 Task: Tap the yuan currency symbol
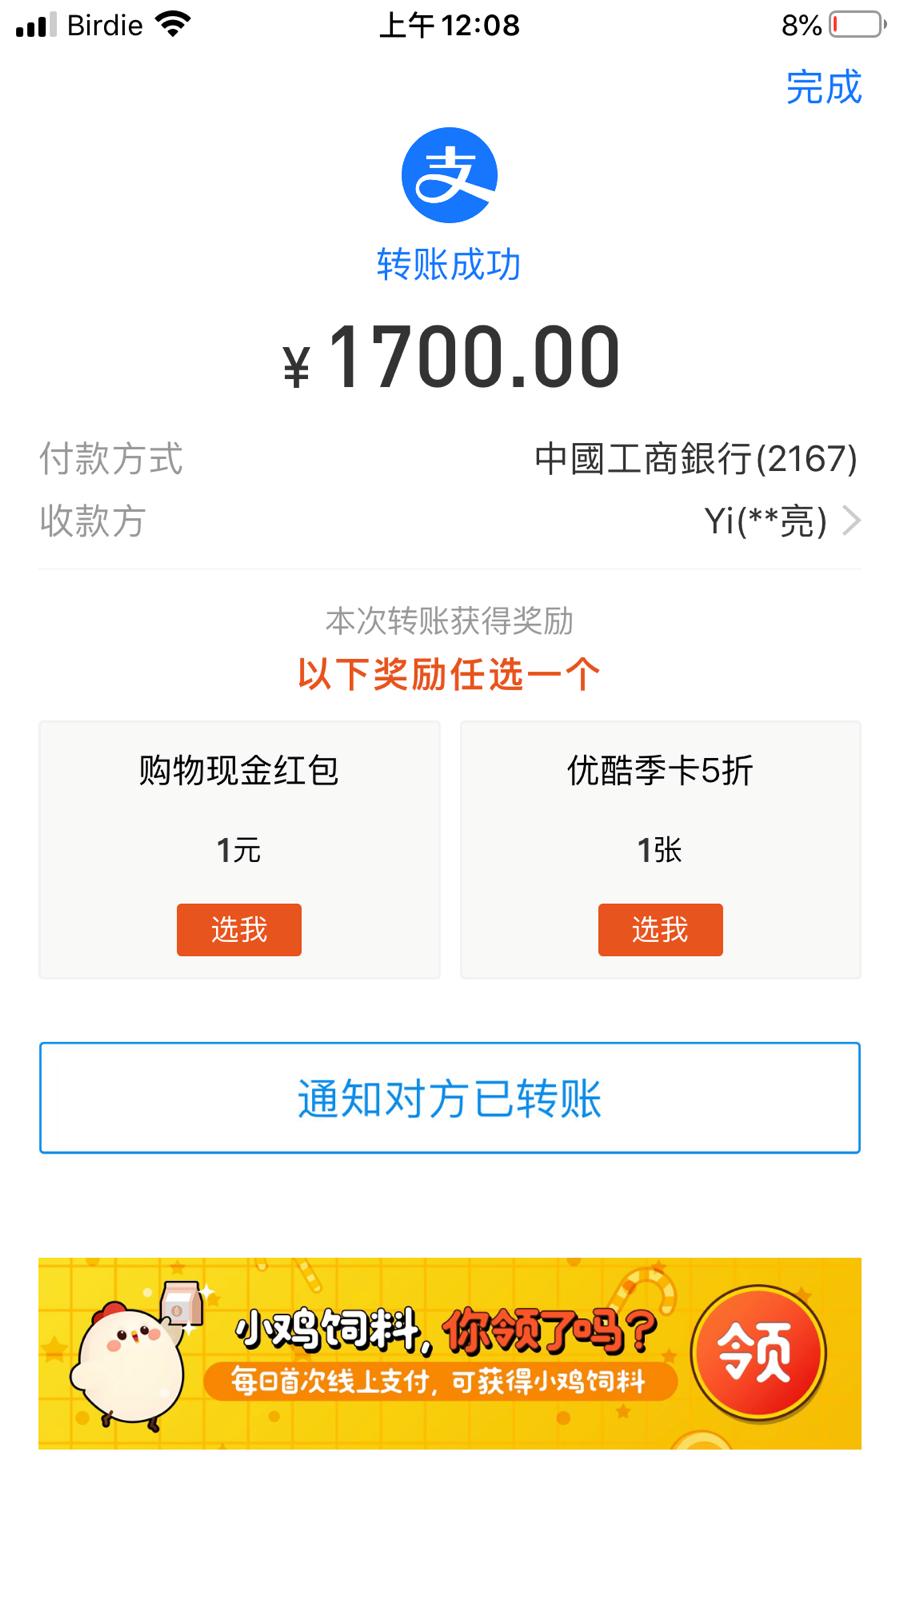click(297, 365)
